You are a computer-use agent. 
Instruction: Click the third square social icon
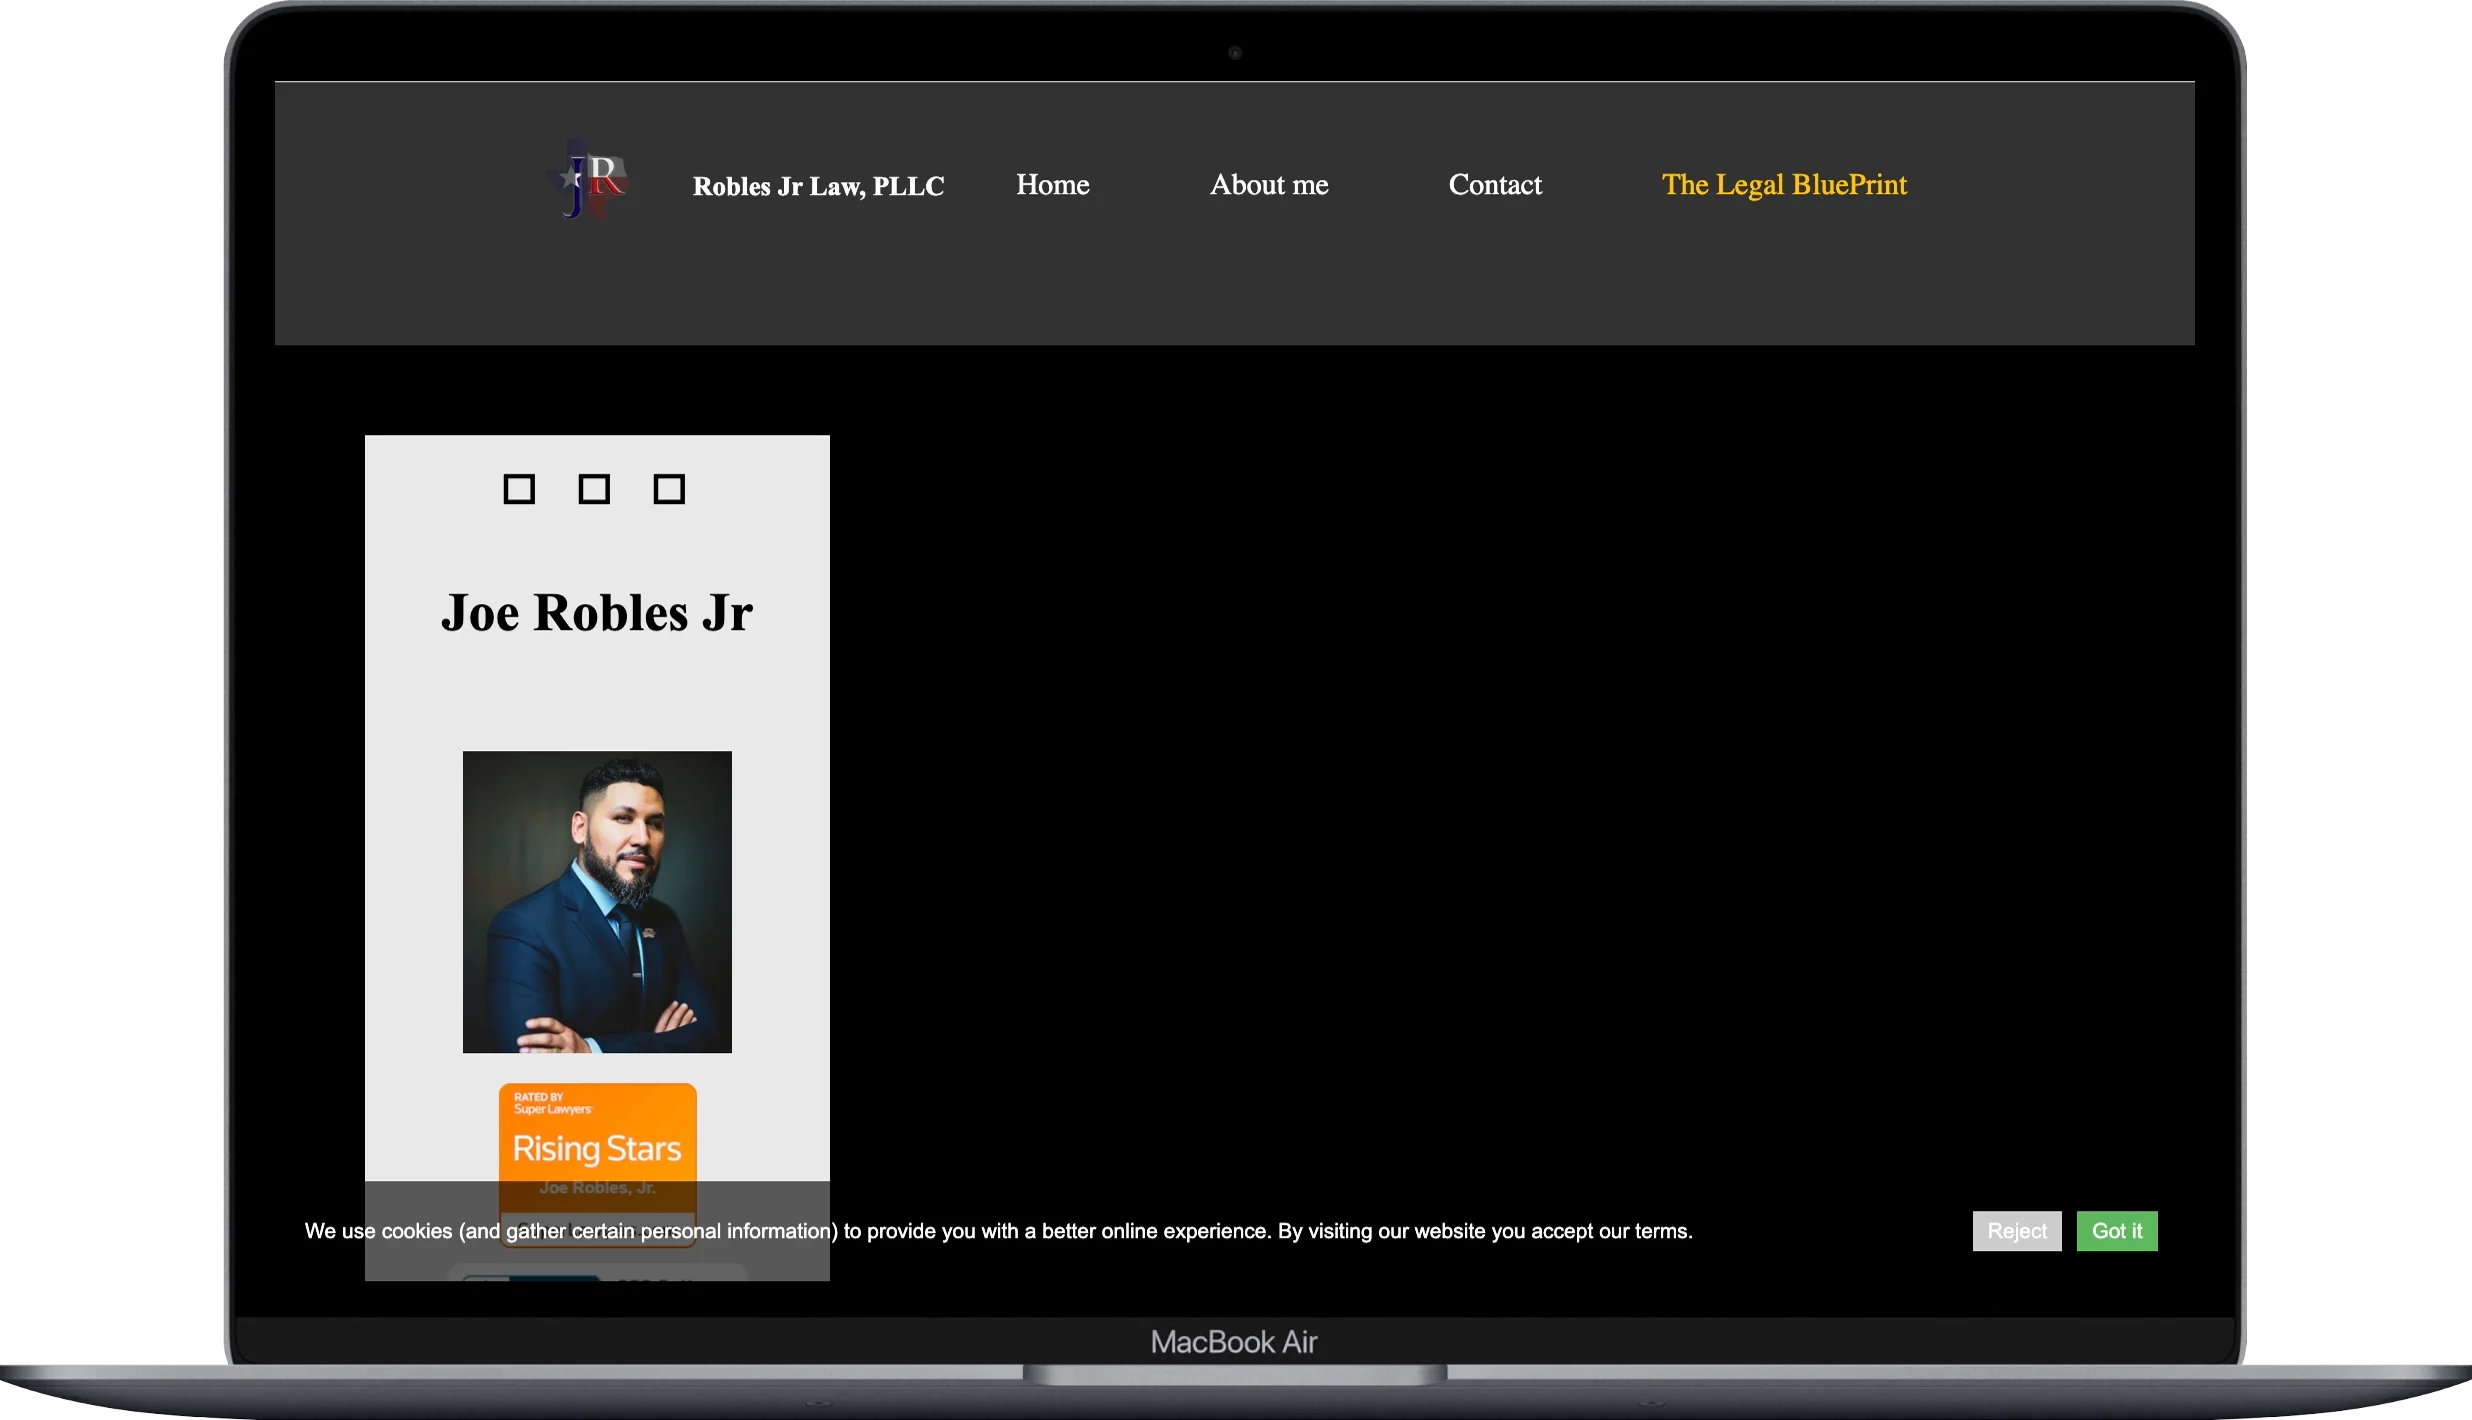(669, 489)
